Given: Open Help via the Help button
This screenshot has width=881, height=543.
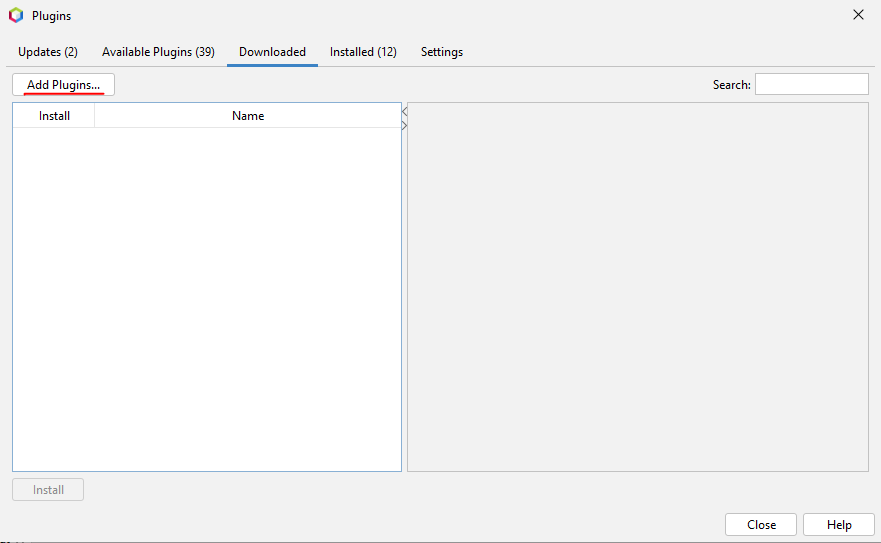Looking at the screenshot, I should pyautogui.click(x=839, y=525).
